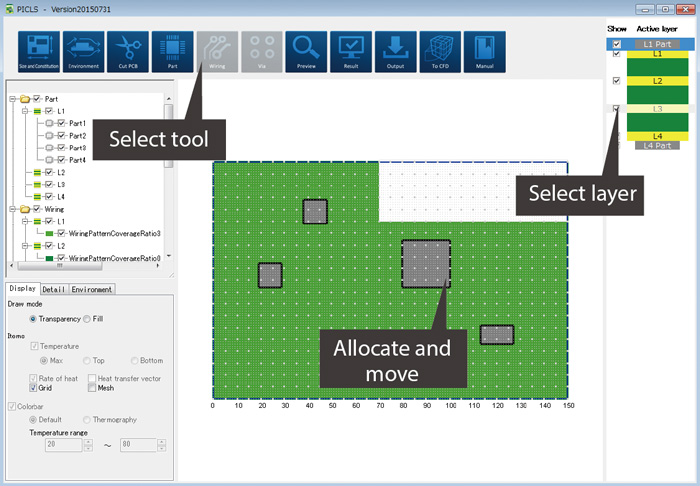This screenshot has height=486, width=700.
Task: Toggle the Part folder checkbox
Action: [x=37, y=99]
